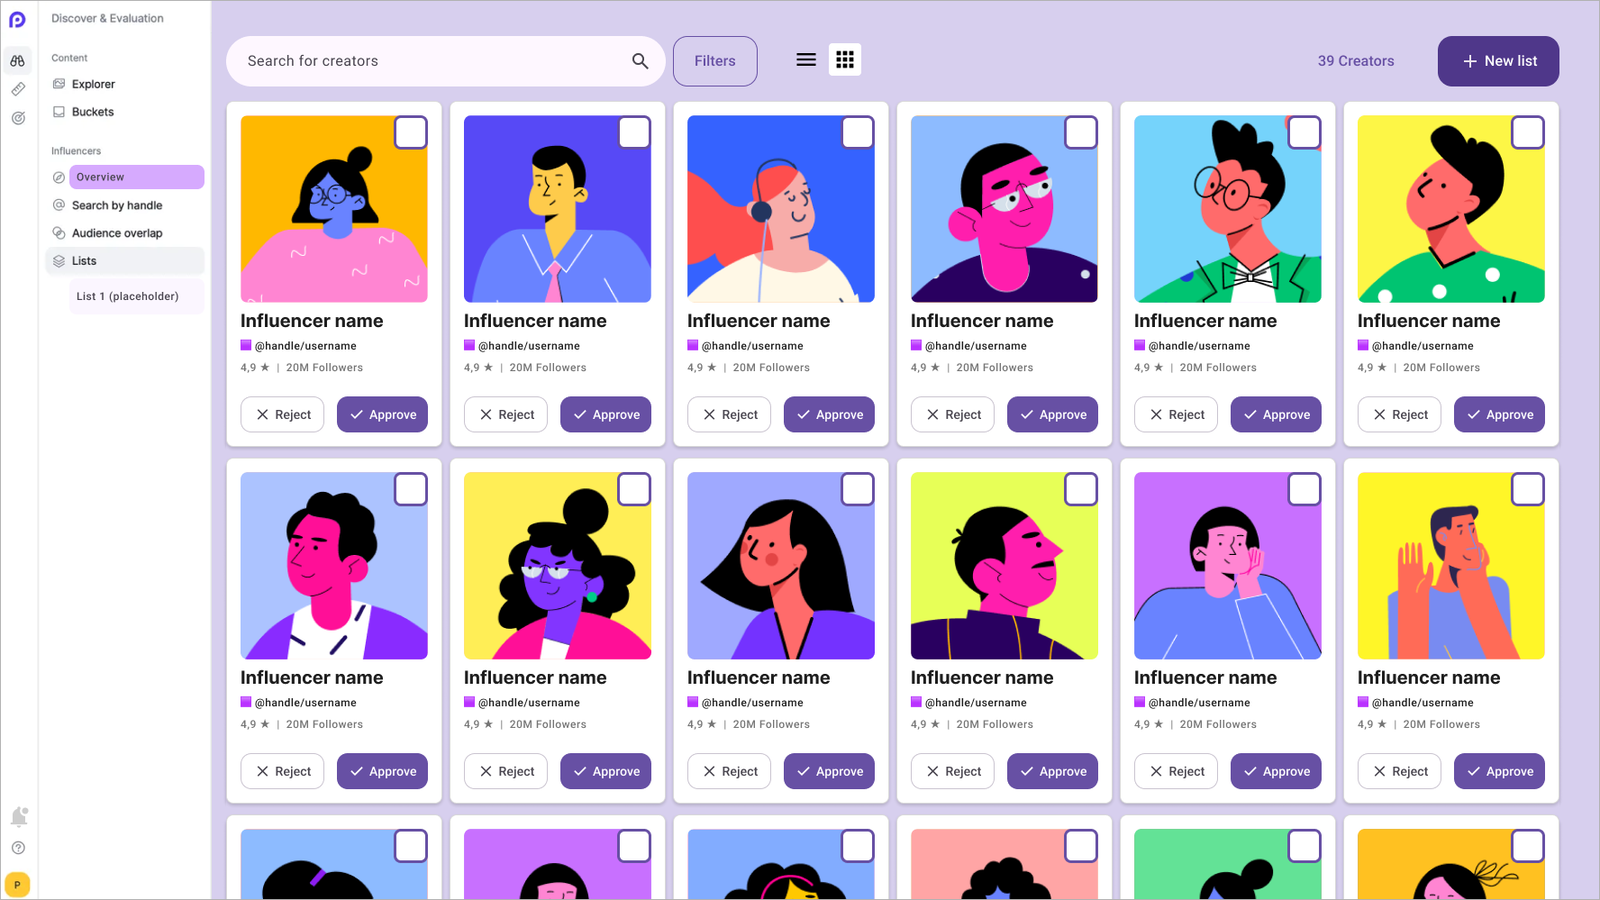Screen dimensions: 1600x900
Task: Open the binoculars discover icon in left rail
Action: (18, 61)
